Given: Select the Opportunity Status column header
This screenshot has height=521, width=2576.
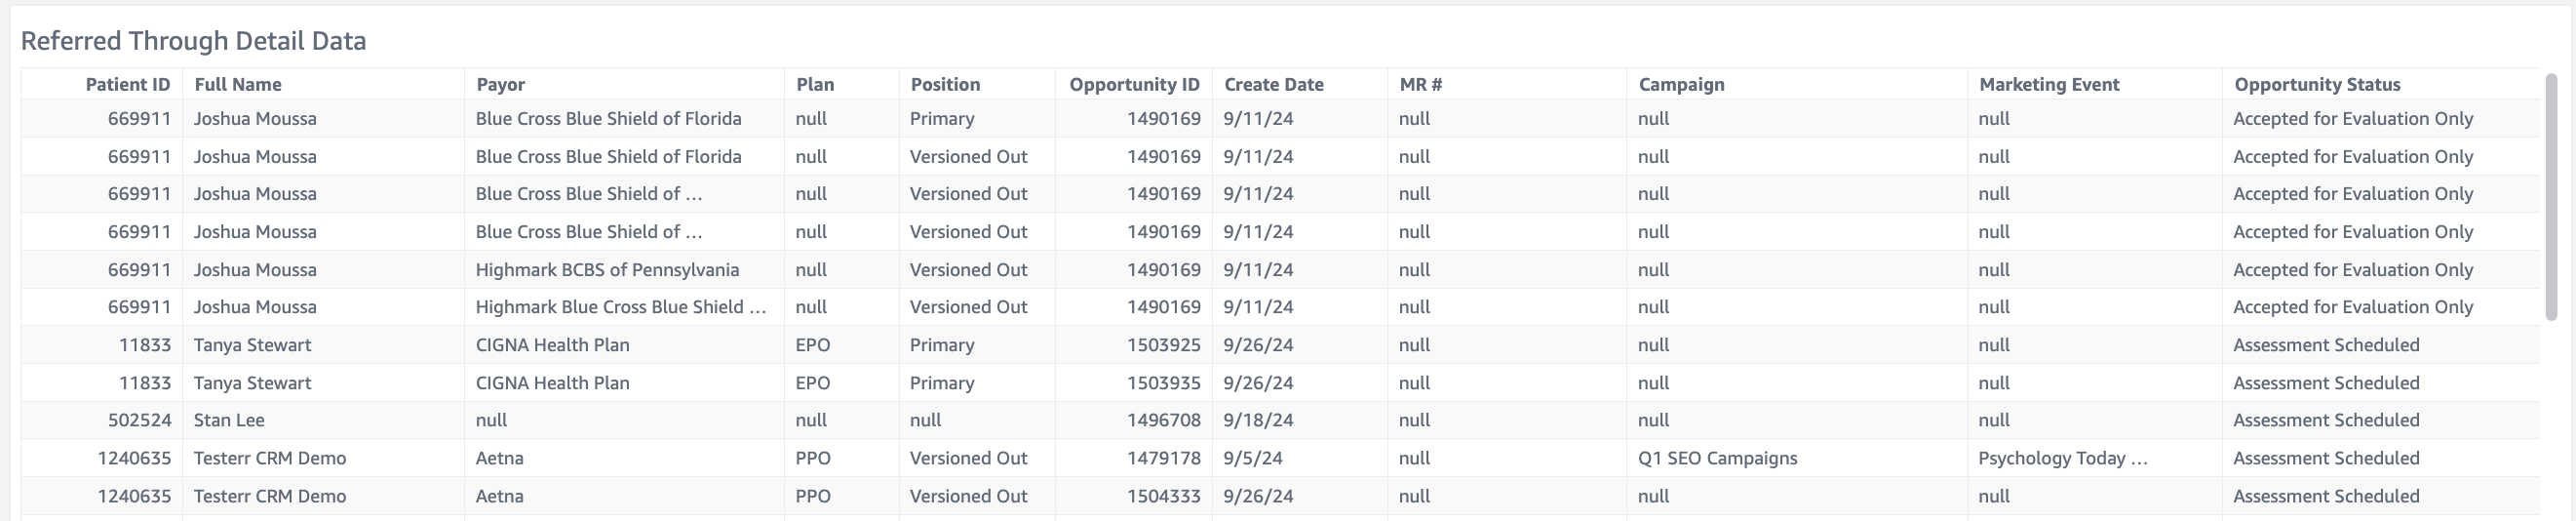Looking at the screenshot, I should coord(2317,85).
